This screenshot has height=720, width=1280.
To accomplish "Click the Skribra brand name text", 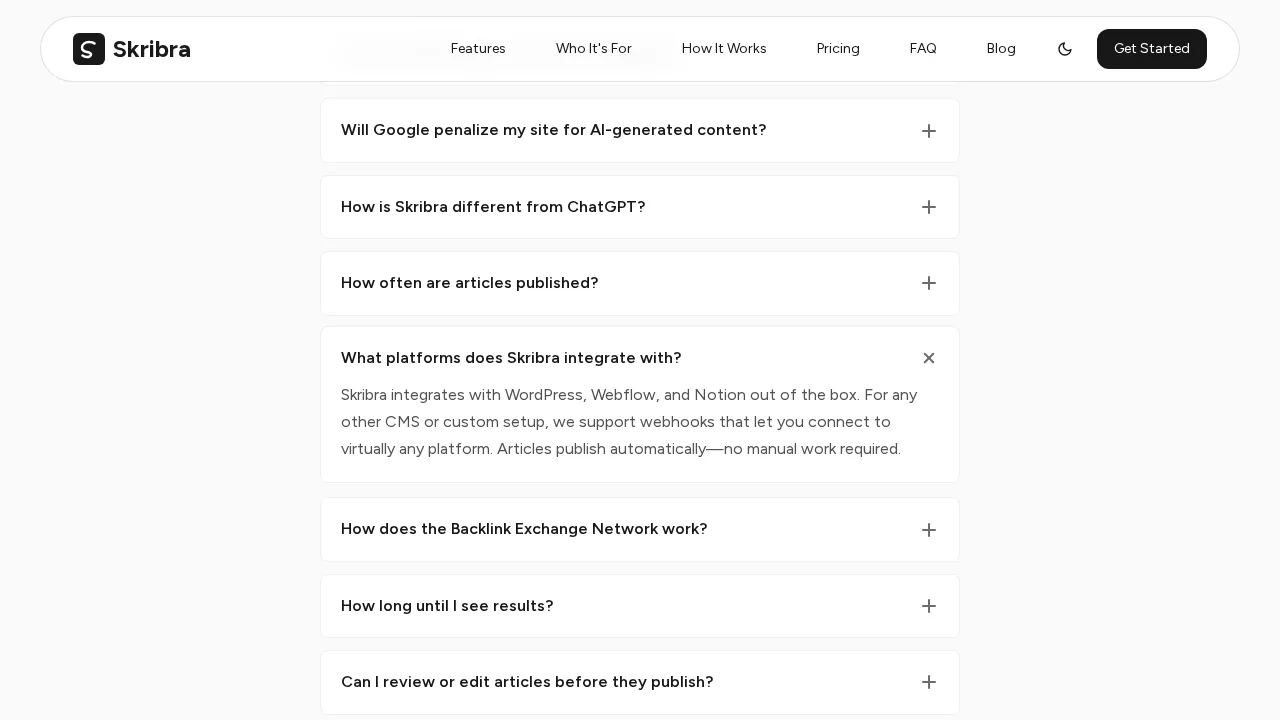I will 151,49.
